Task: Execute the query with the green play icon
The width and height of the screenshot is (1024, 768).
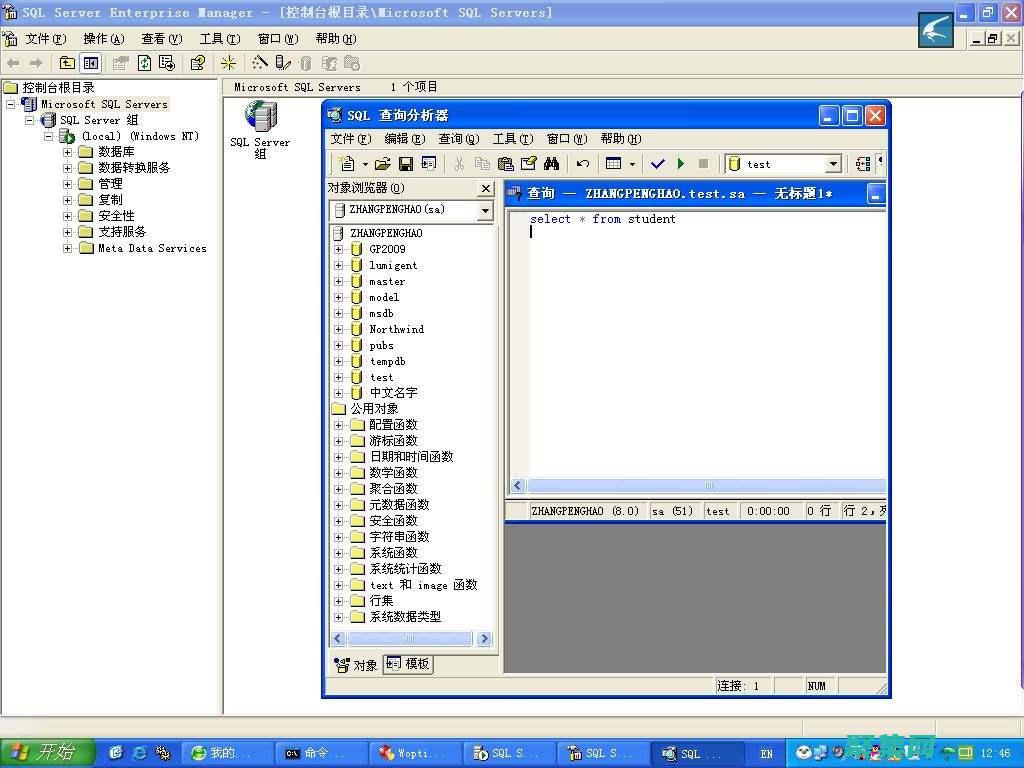Action: 679,163
